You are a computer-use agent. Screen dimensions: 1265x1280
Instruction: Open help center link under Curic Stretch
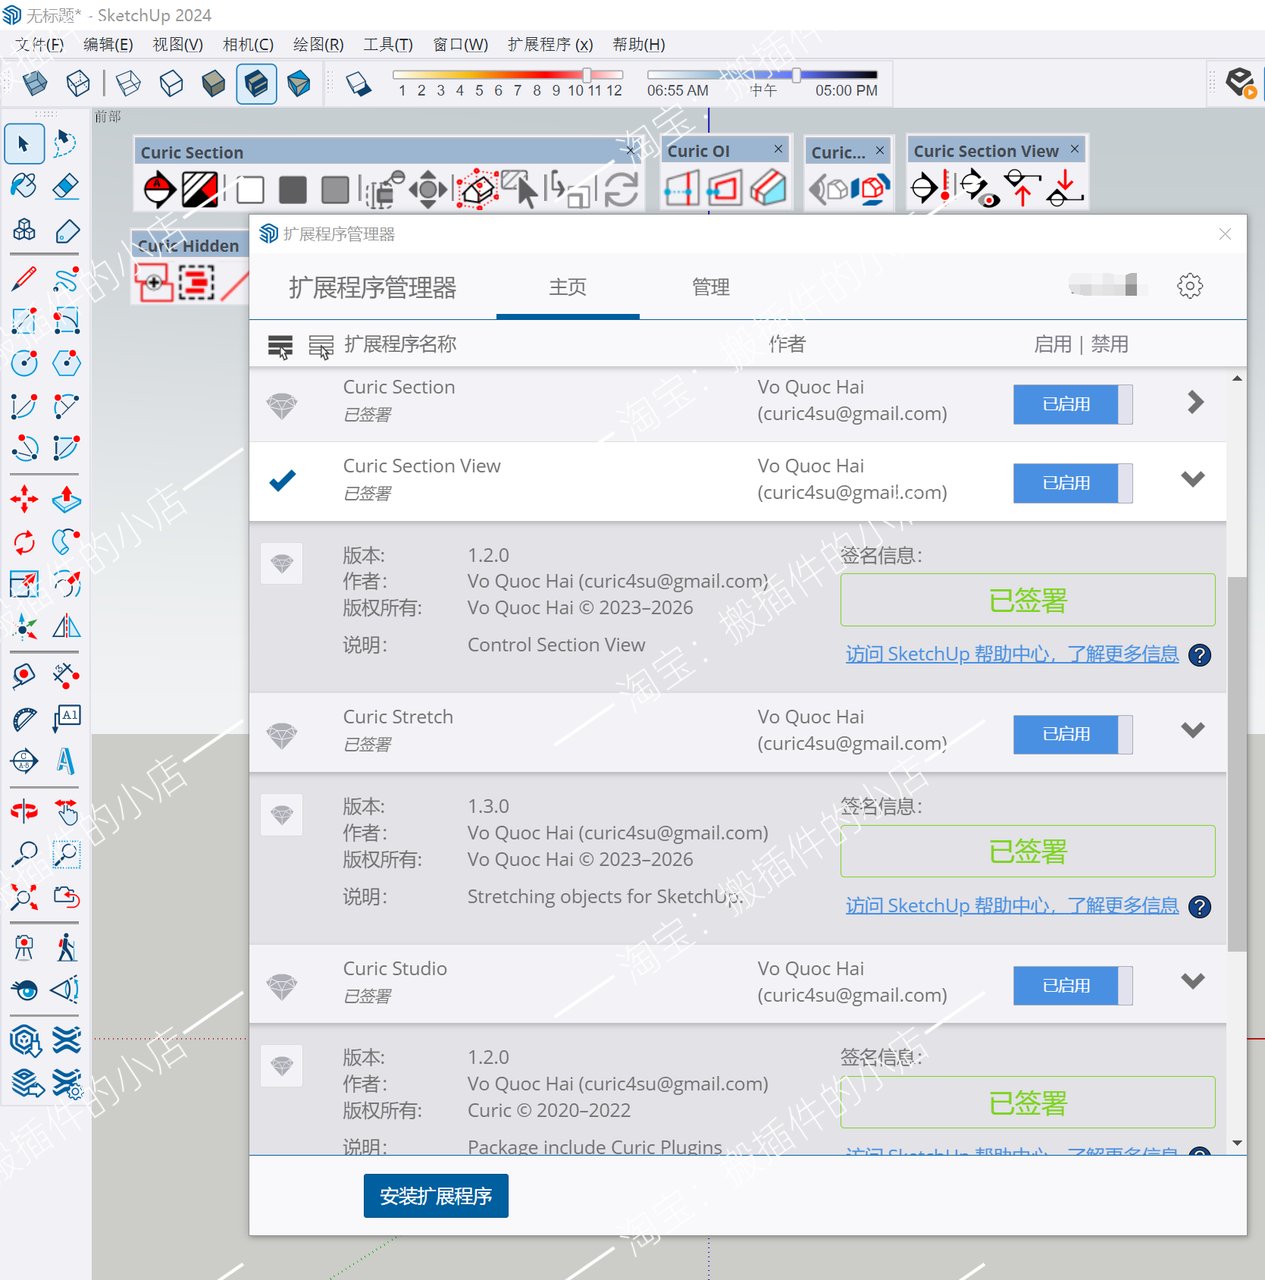tap(1012, 906)
